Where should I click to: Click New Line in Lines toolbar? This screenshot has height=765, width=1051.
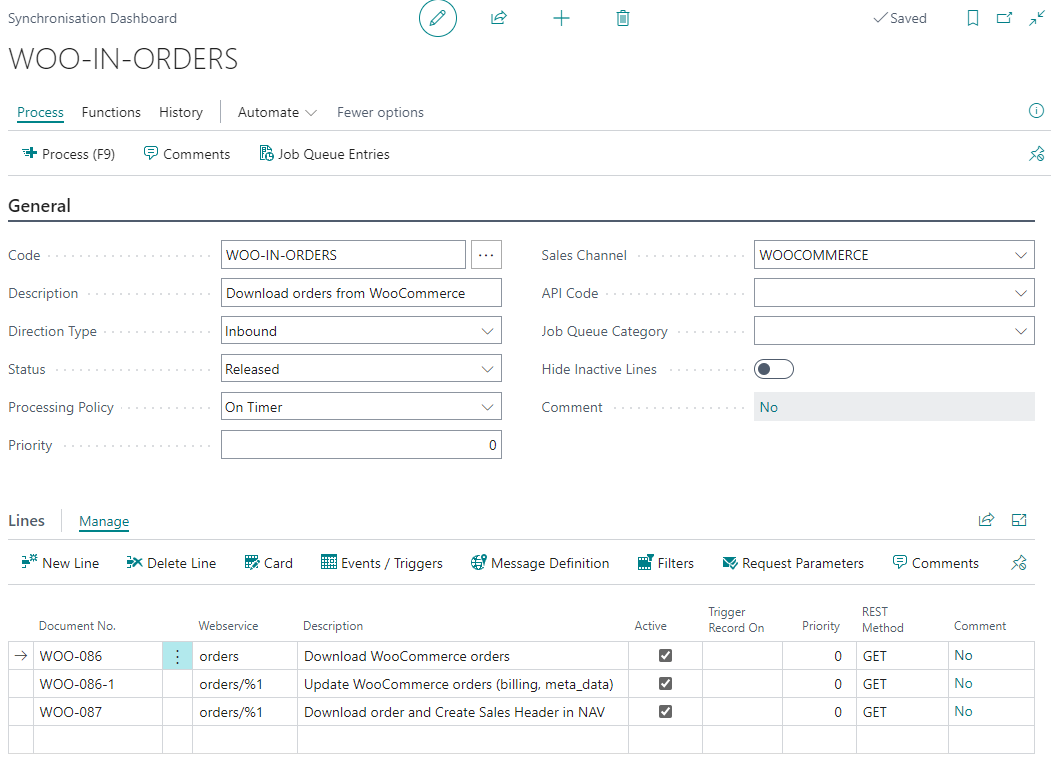coord(60,563)
